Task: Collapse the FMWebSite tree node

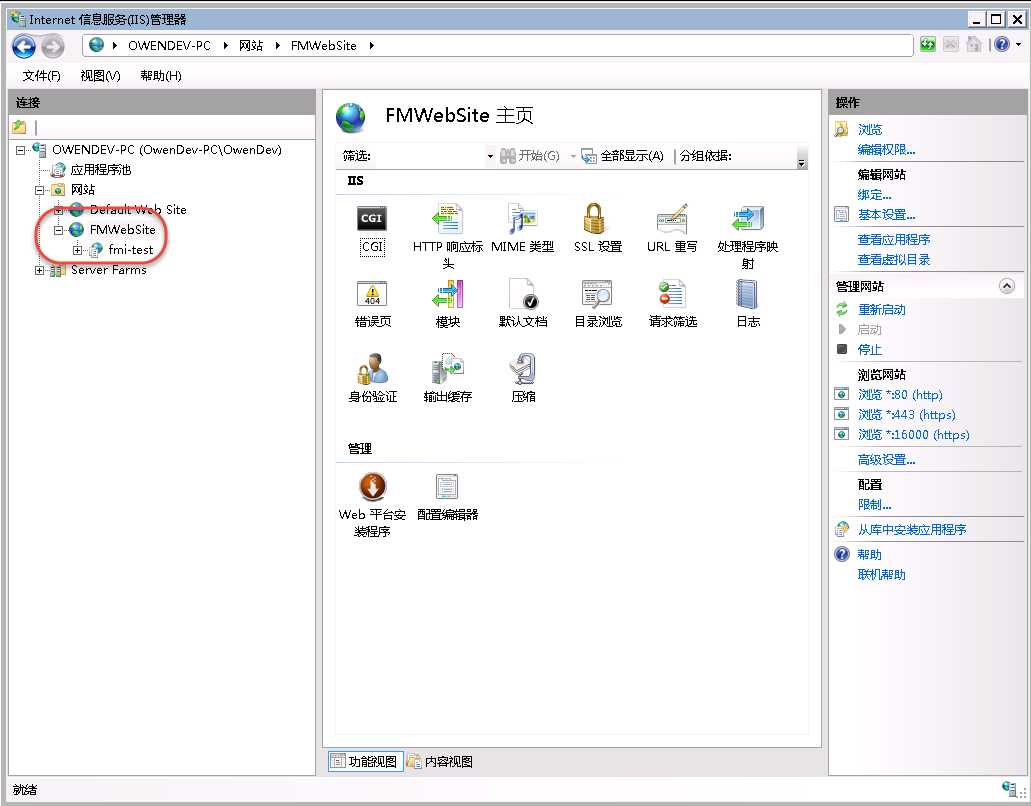Action: coord(59,230)
